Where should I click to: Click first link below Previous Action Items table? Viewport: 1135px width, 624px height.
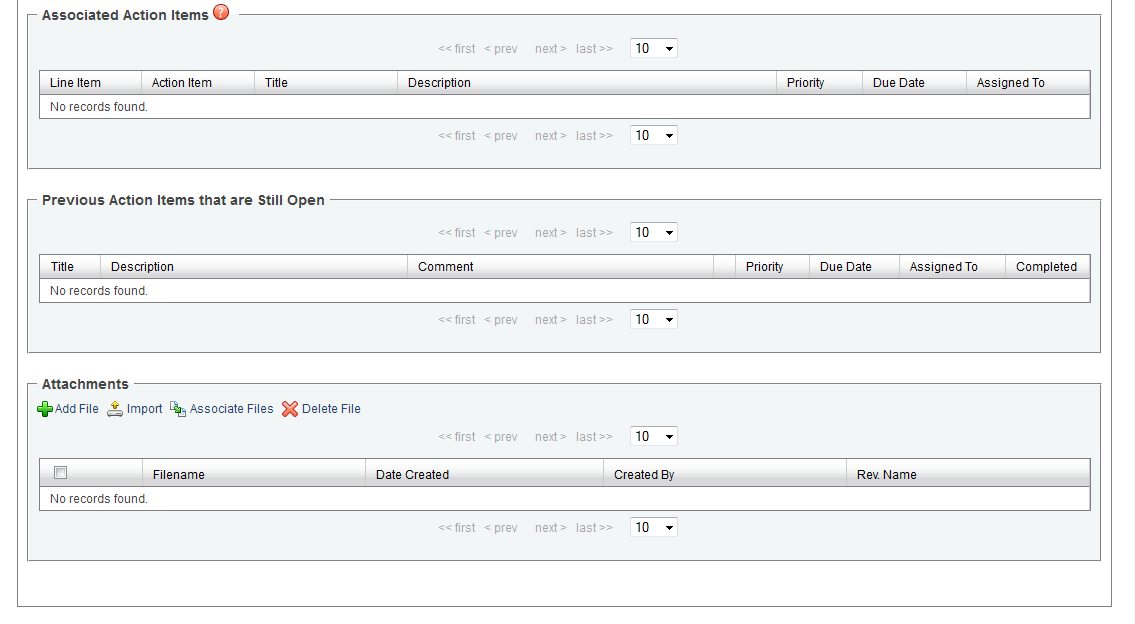457,319
